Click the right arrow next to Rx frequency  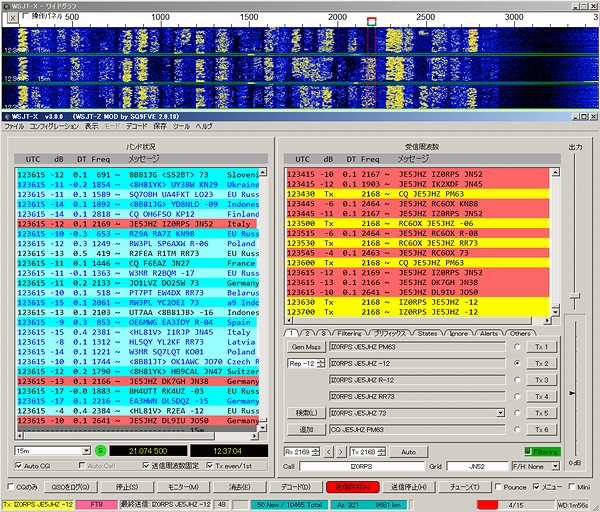pyautogui.click(x=341, y=452)
